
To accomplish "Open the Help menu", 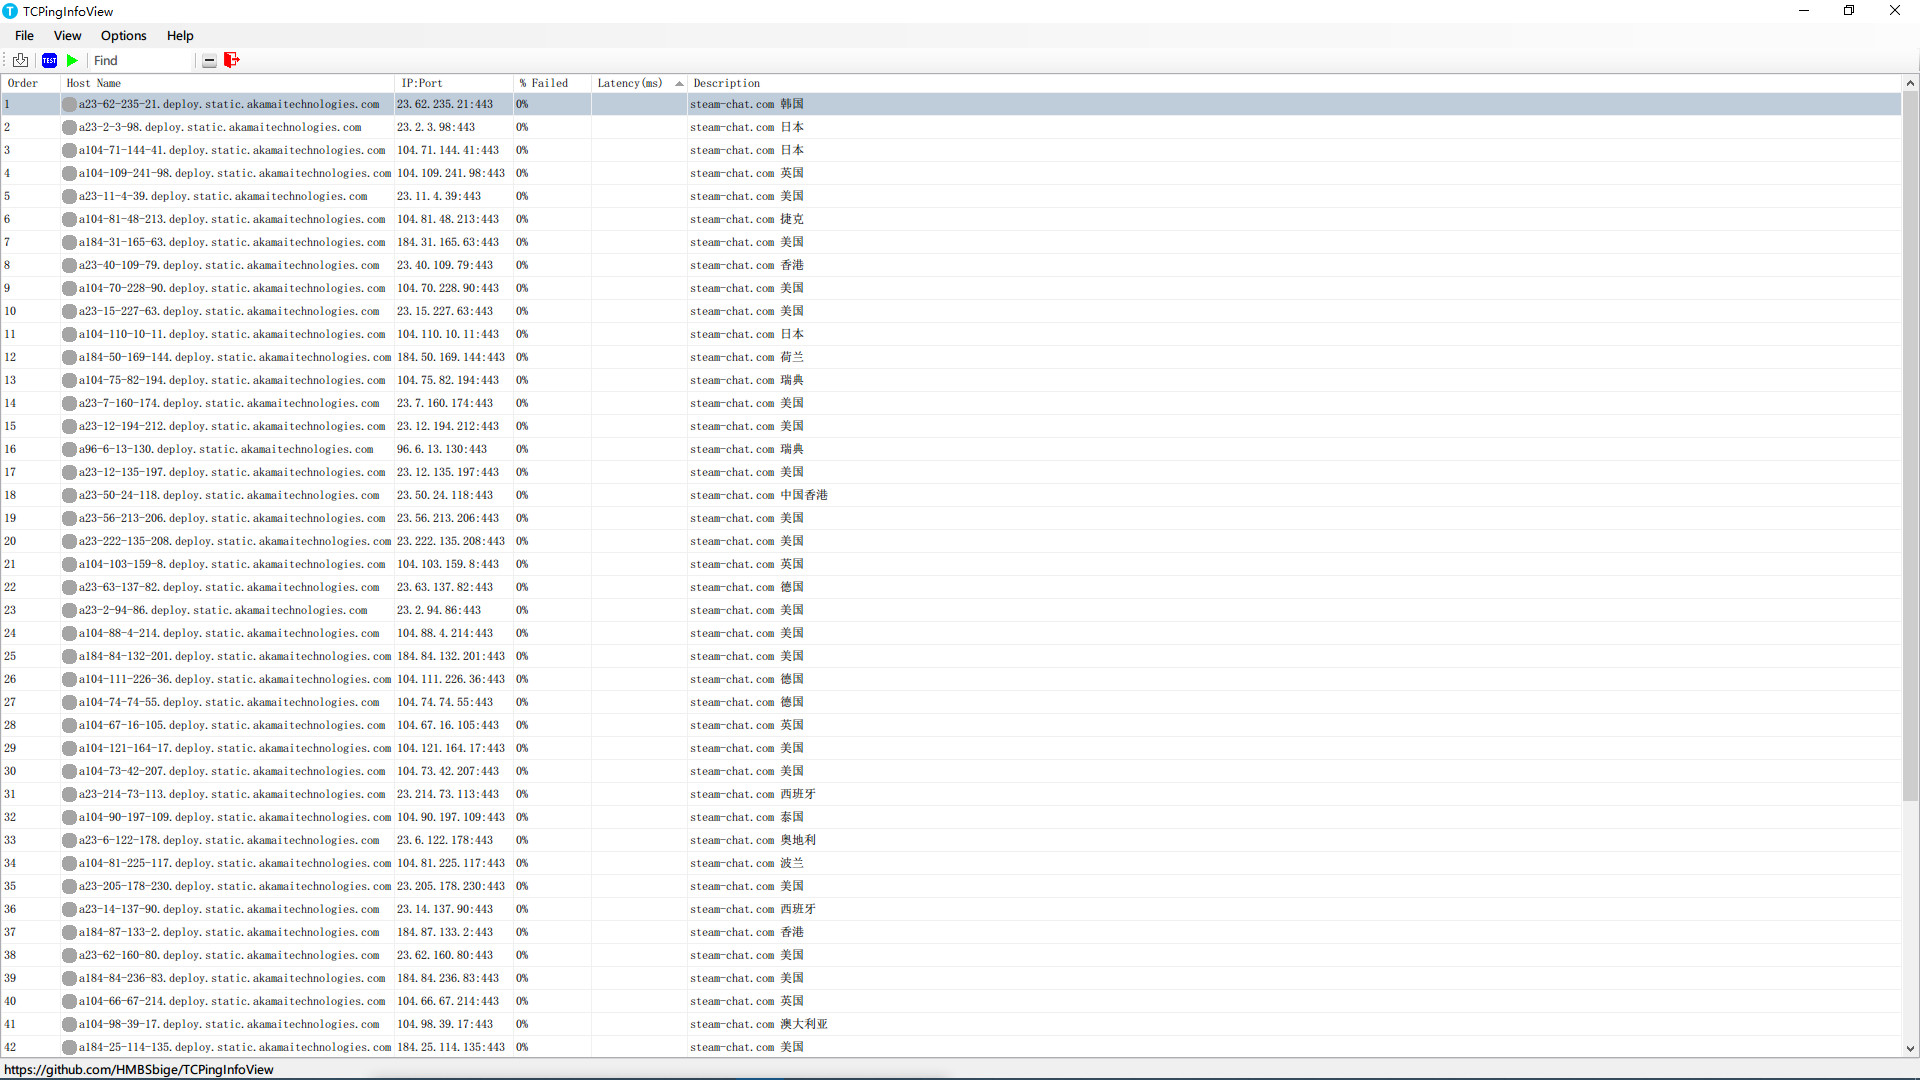I will coord(179,35).
